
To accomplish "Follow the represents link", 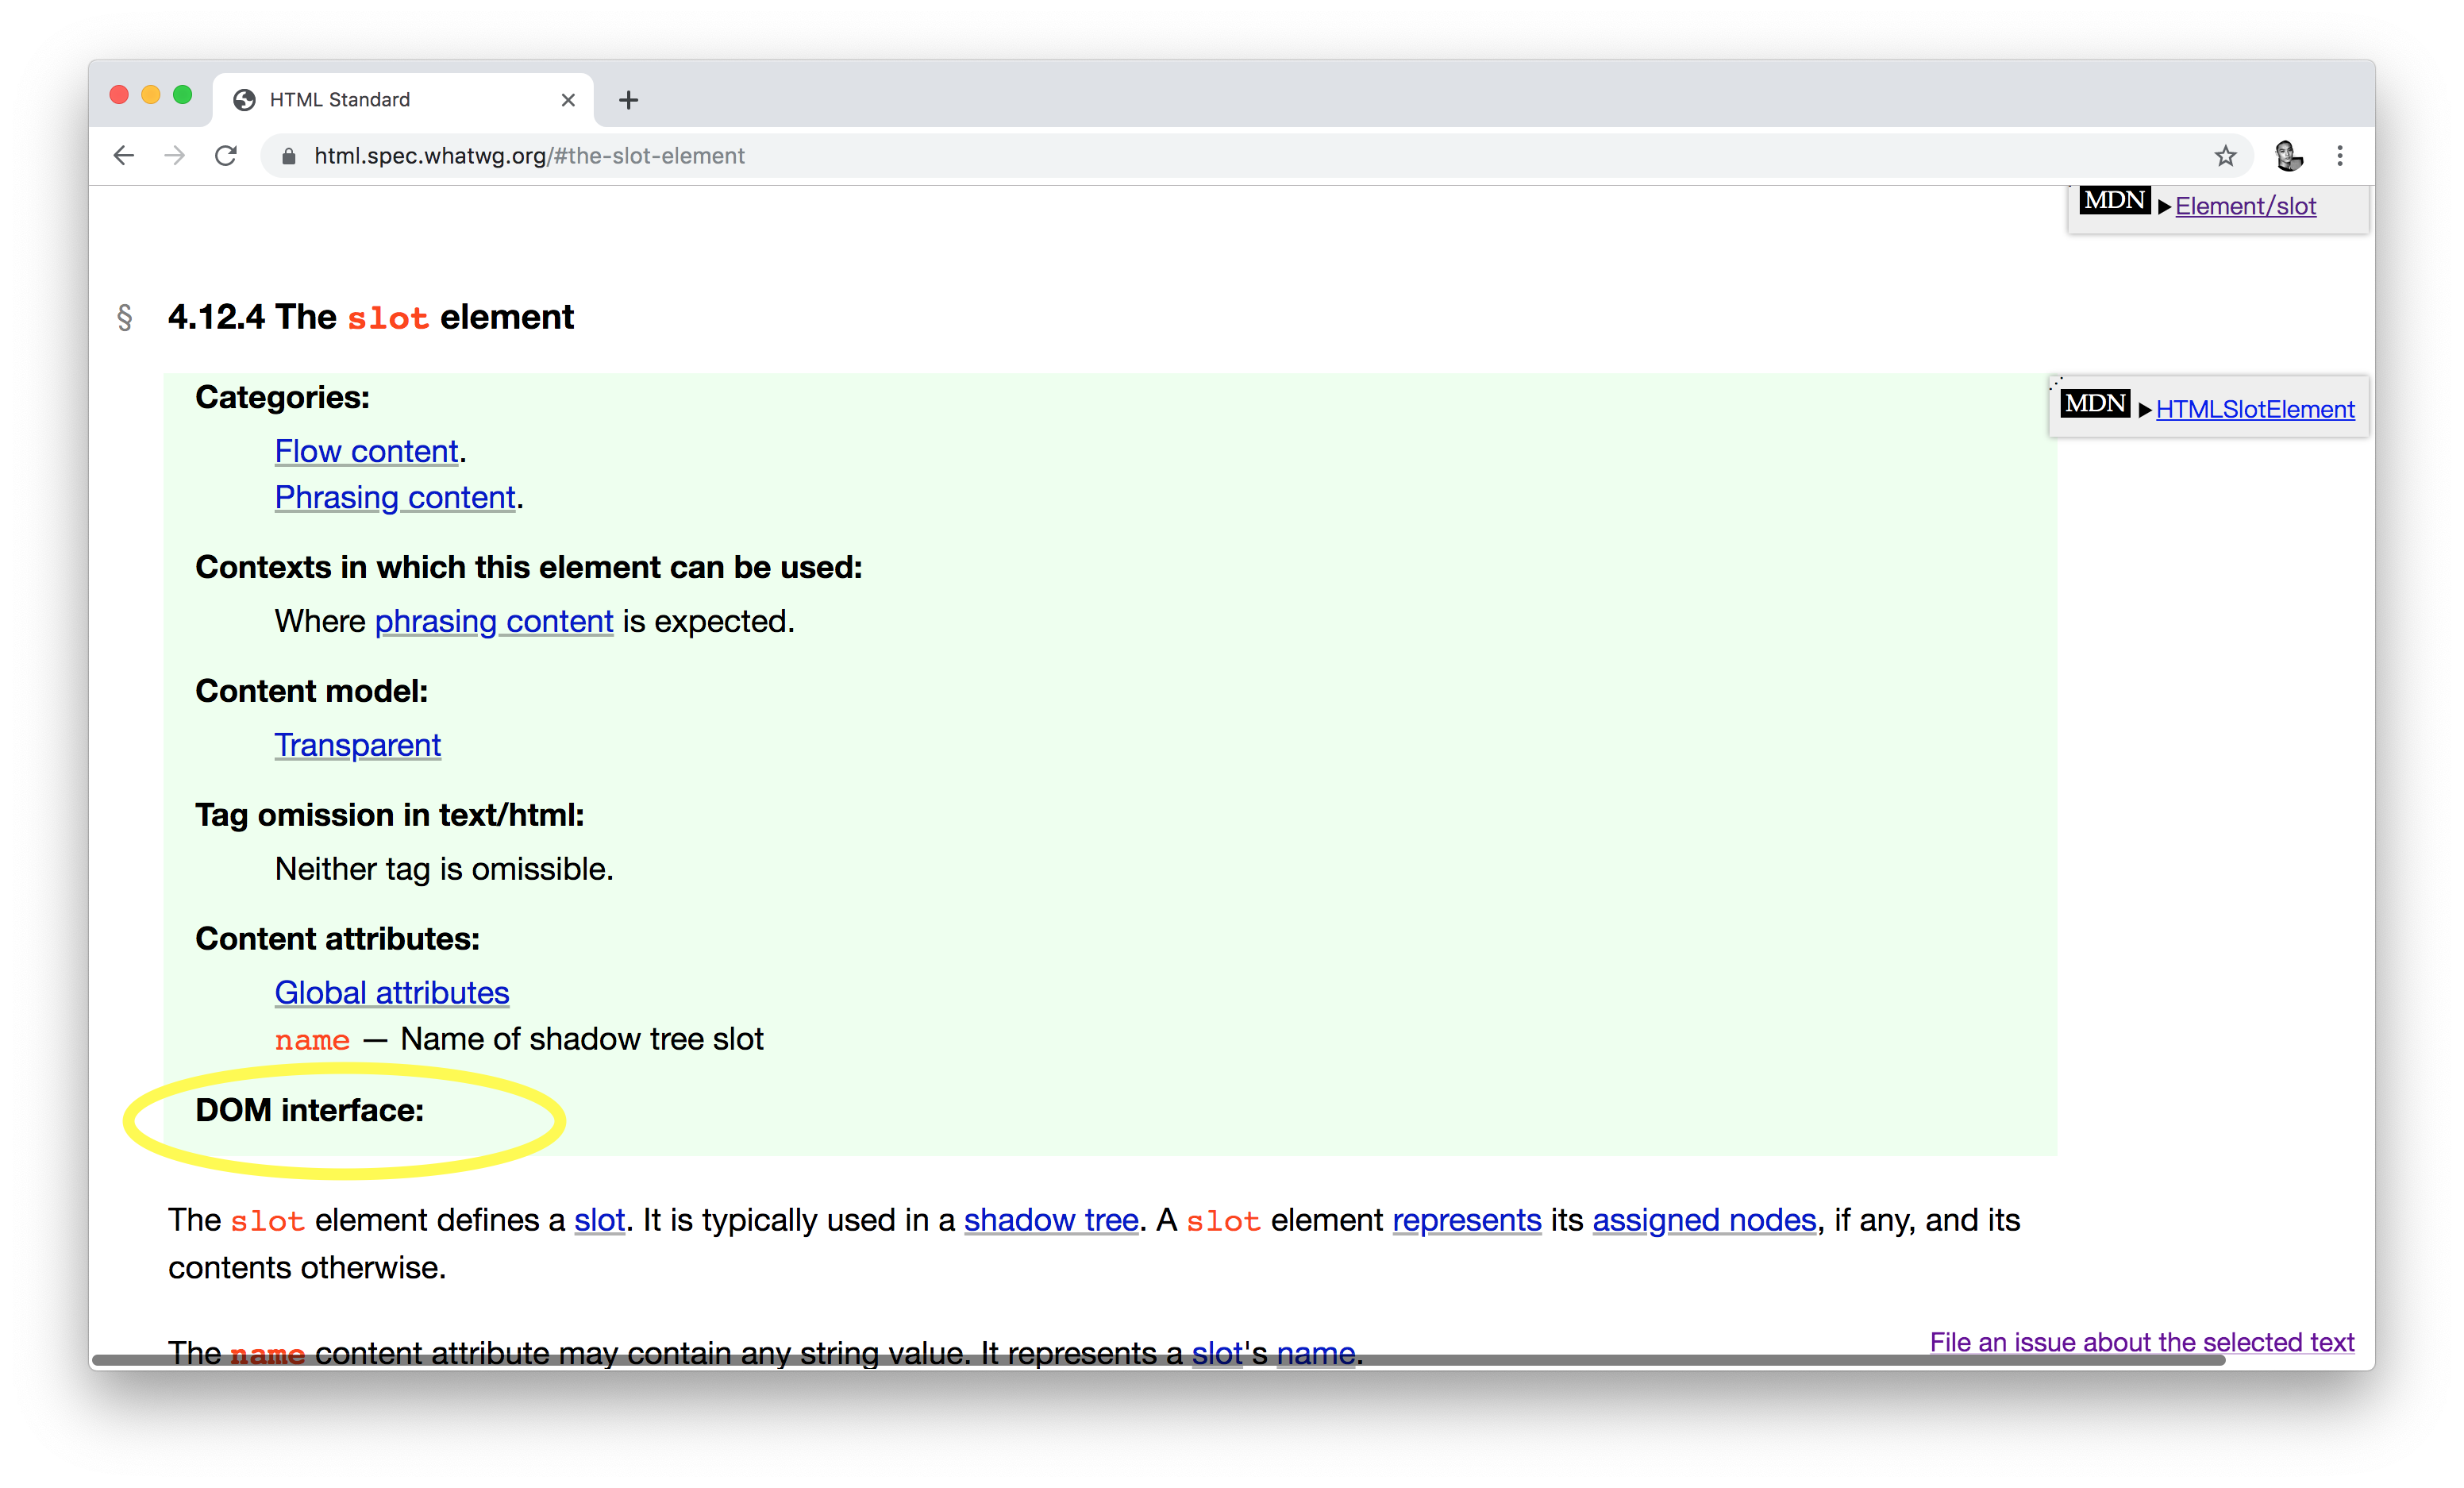I will tap(1466, 1220).
